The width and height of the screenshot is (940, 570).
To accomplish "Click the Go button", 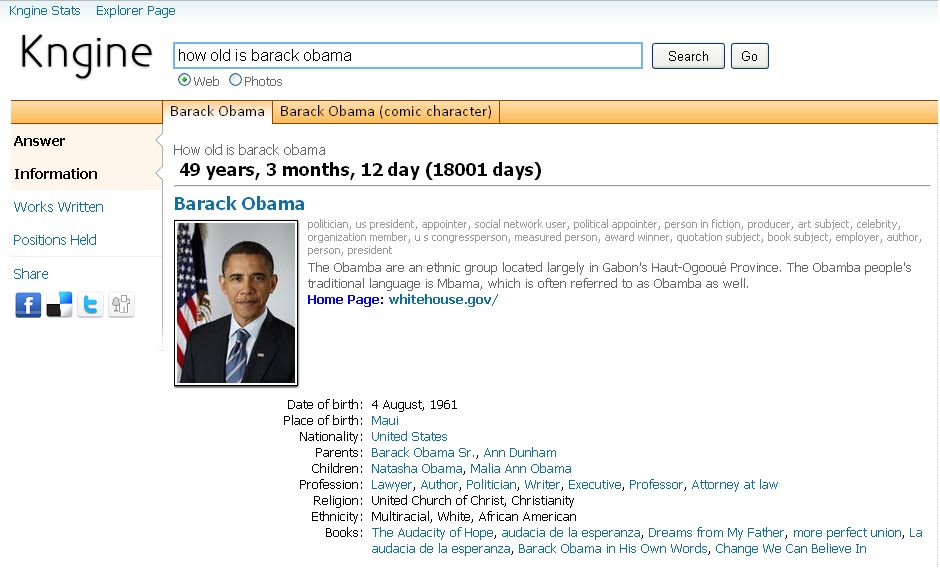I will click(x=749, y=56).
